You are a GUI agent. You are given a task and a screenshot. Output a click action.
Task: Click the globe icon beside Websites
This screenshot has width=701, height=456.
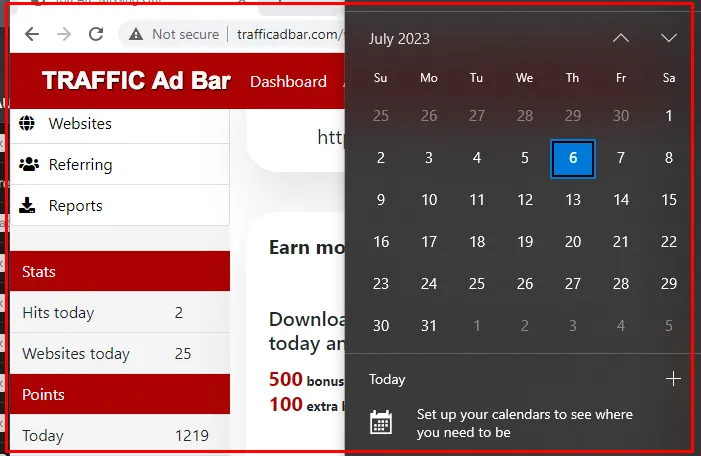27,123
